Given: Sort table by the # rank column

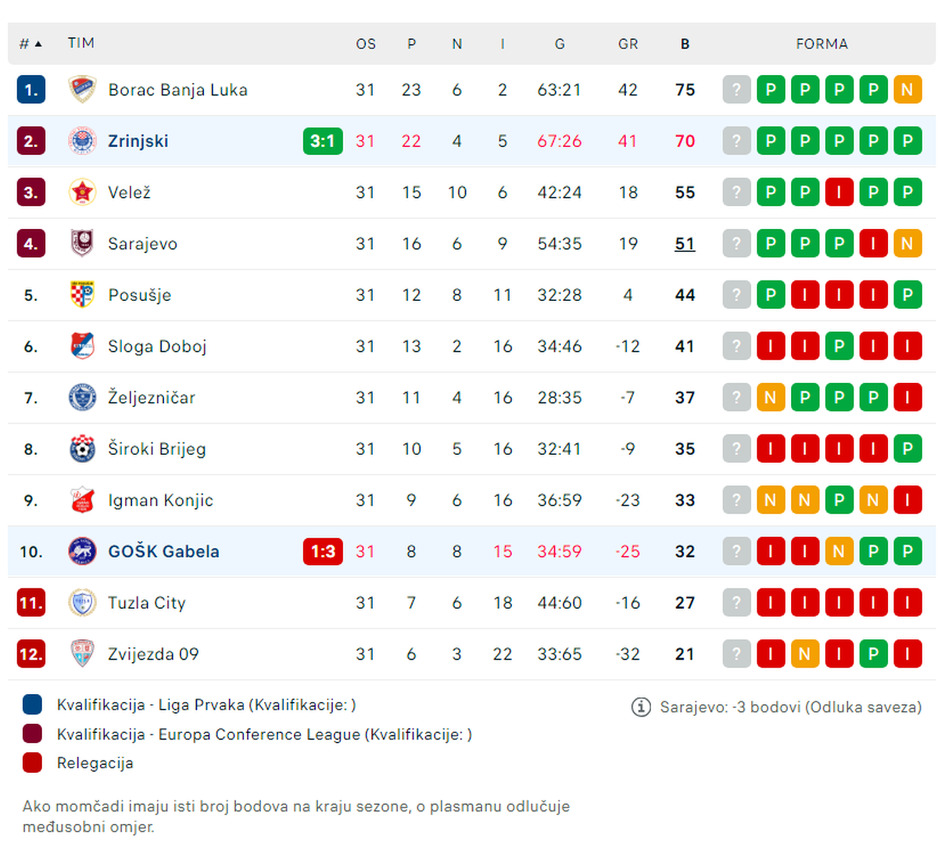Looking at the screenshot, I should coord(30,44).
